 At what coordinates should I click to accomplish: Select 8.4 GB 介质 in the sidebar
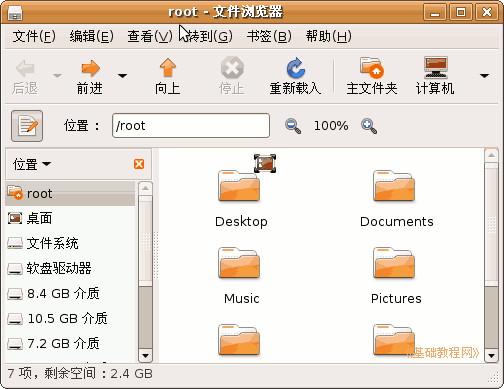click(x=70, y=293)
